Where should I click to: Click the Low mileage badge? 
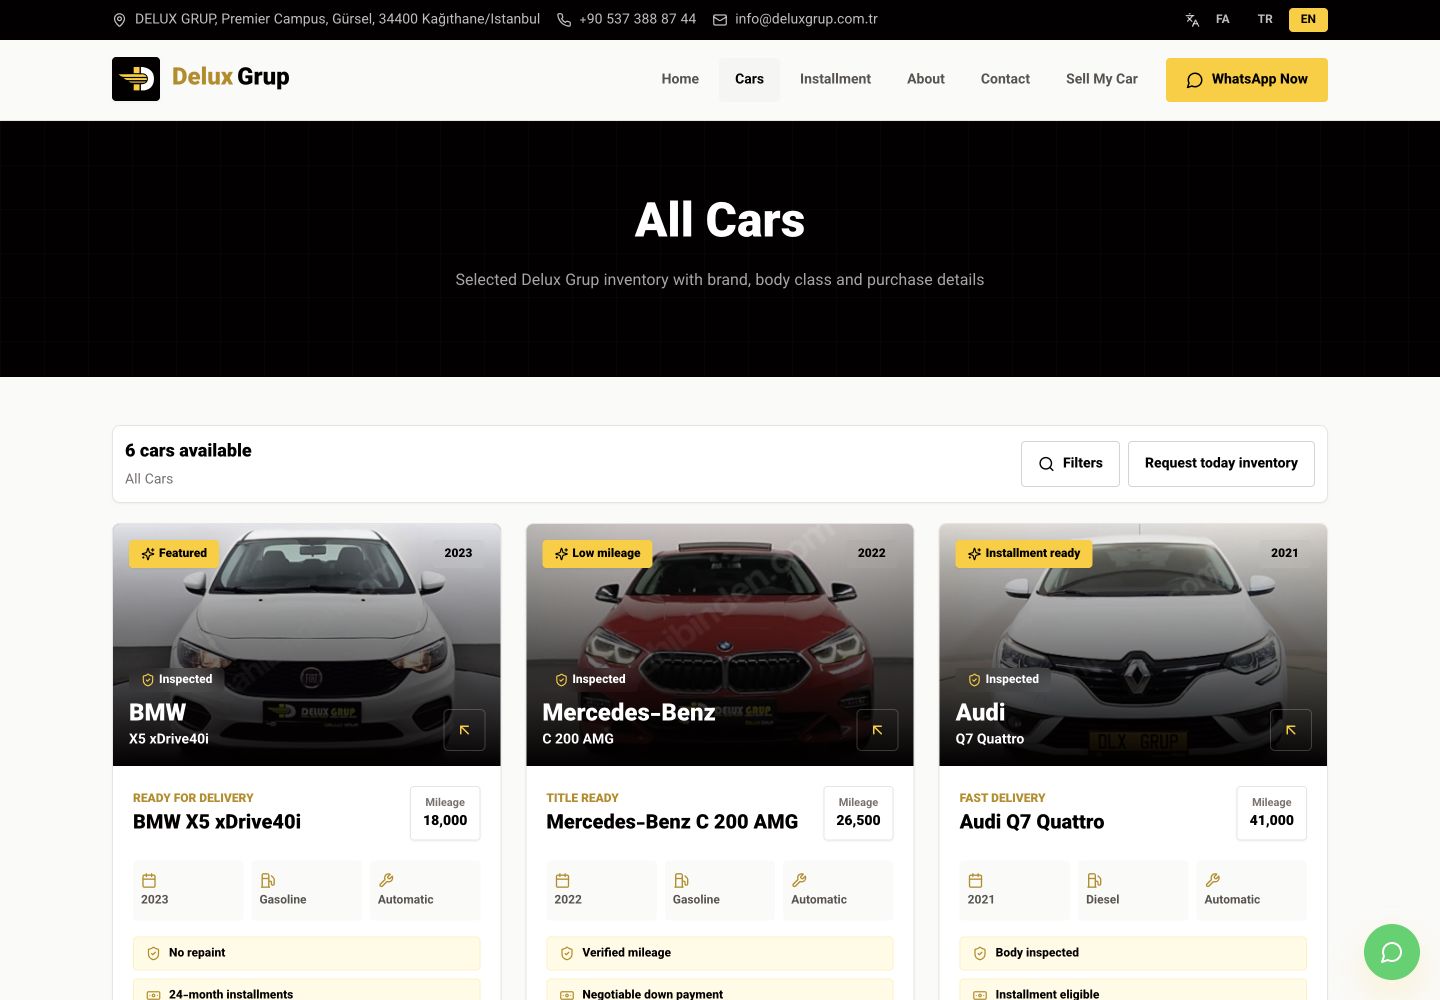click(x=597, y=554)
